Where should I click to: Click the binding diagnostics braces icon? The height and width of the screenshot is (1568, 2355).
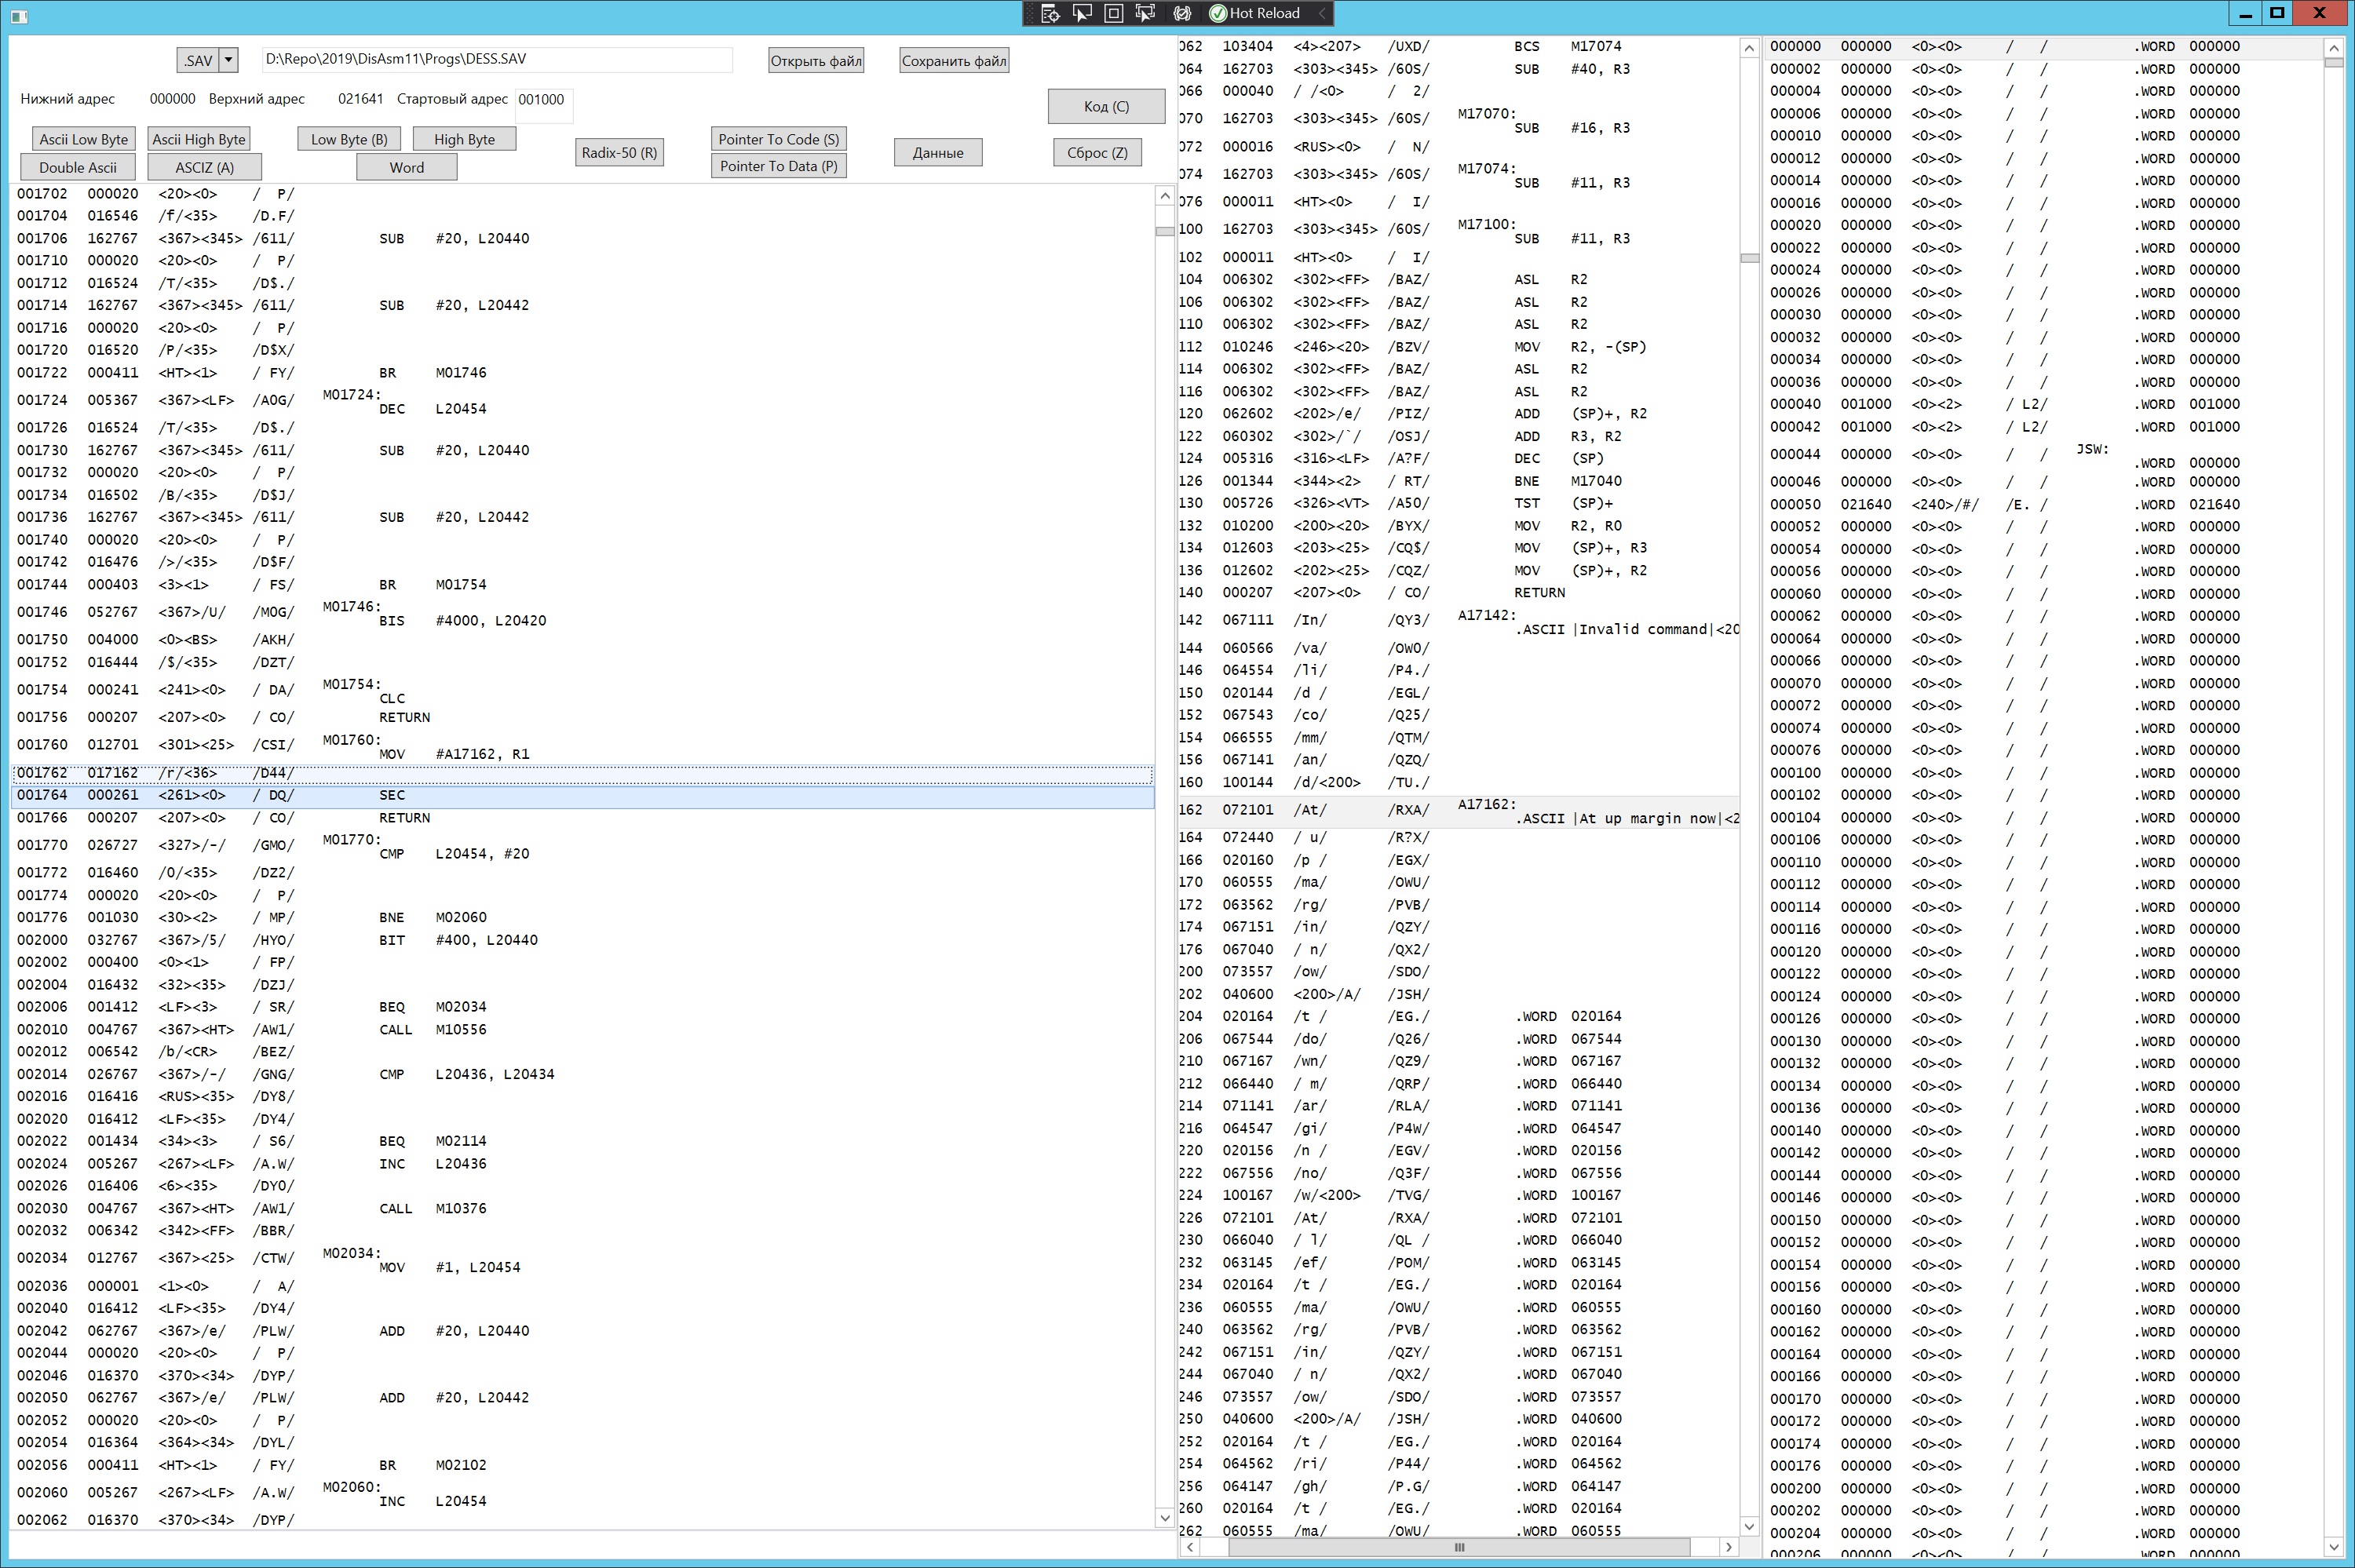click(x=1182, y=13)
